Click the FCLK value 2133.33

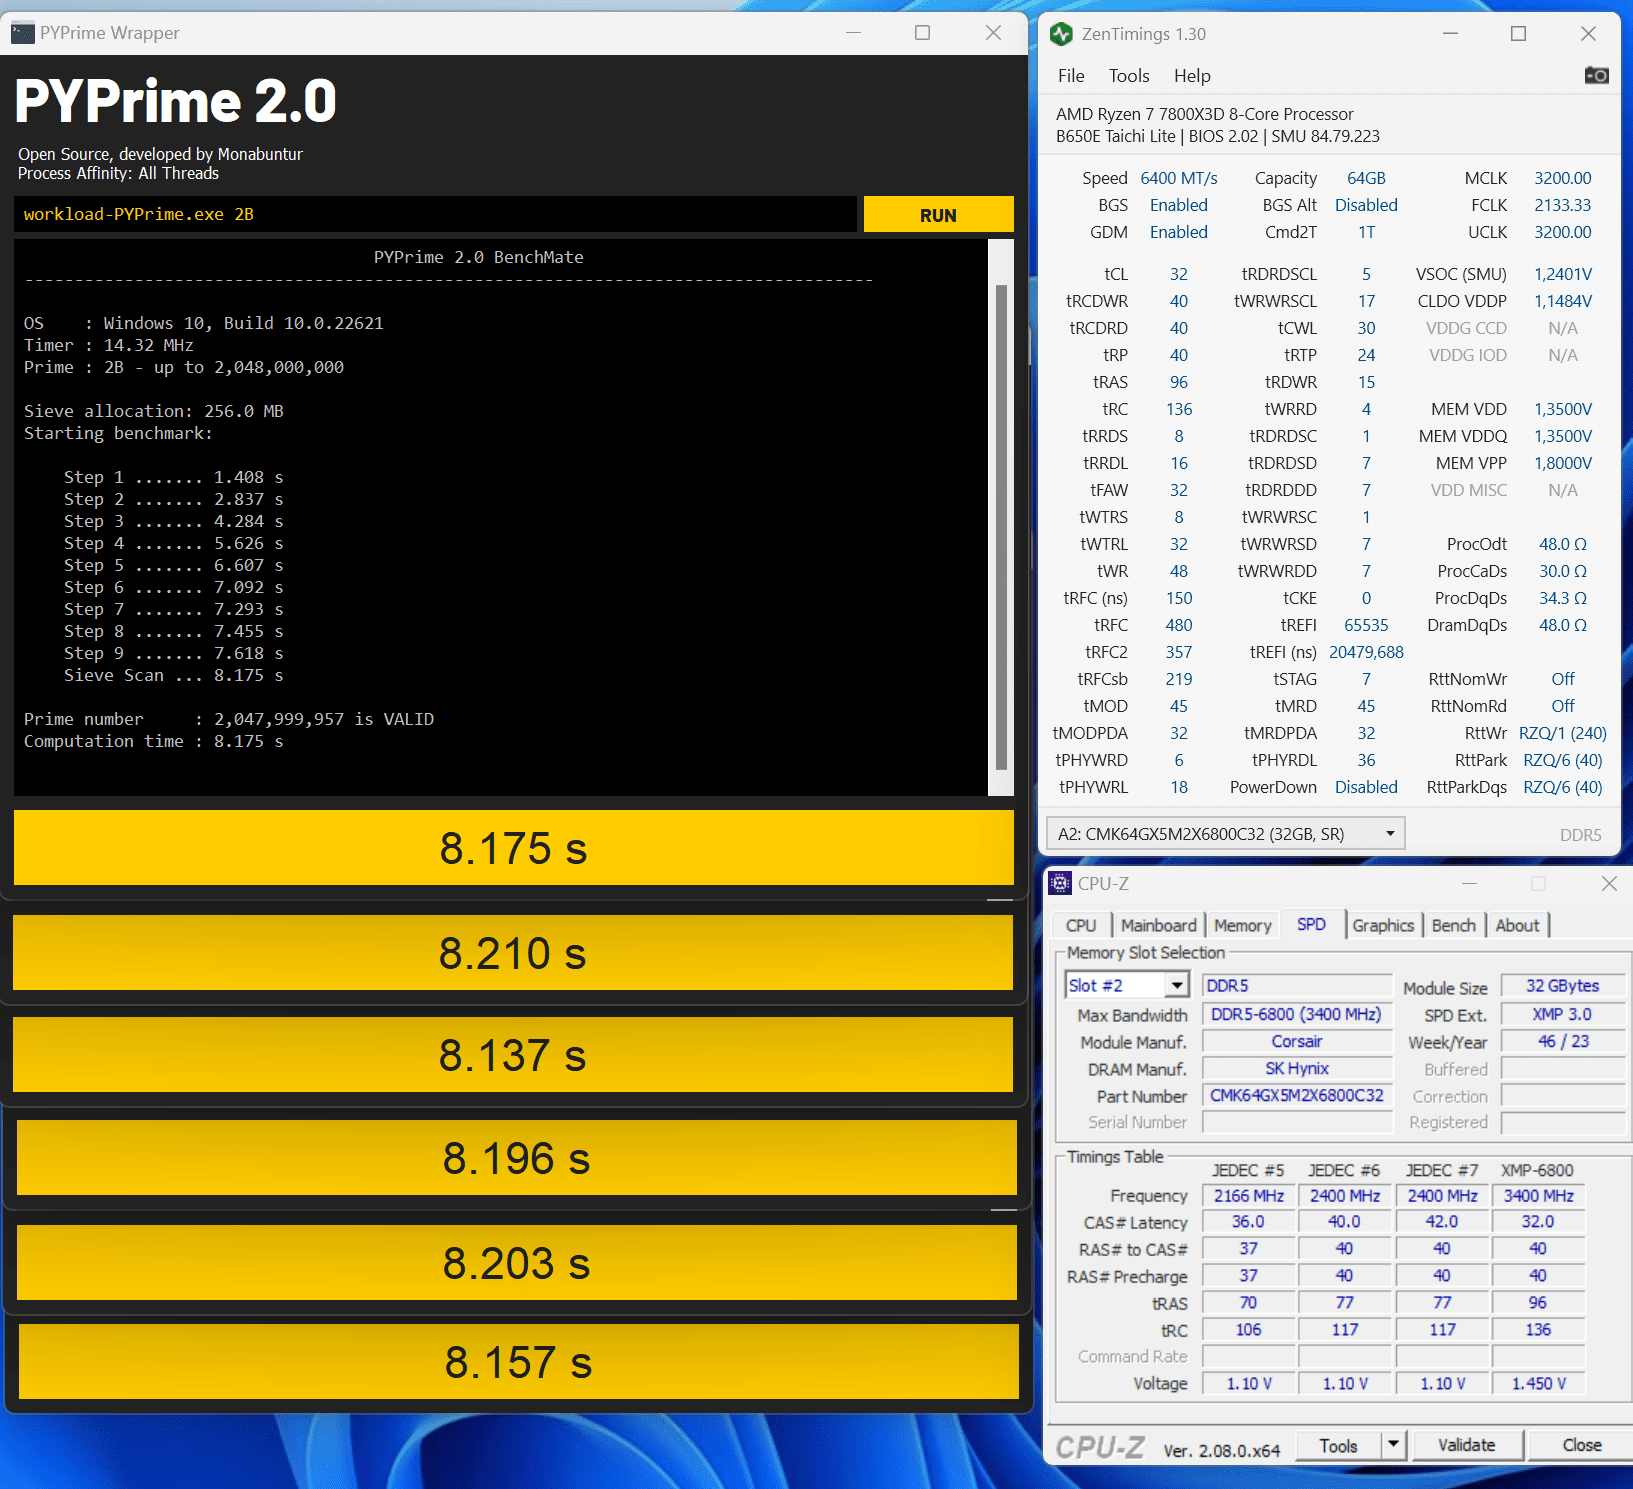pyautogui.click(x=1563, y=205)
